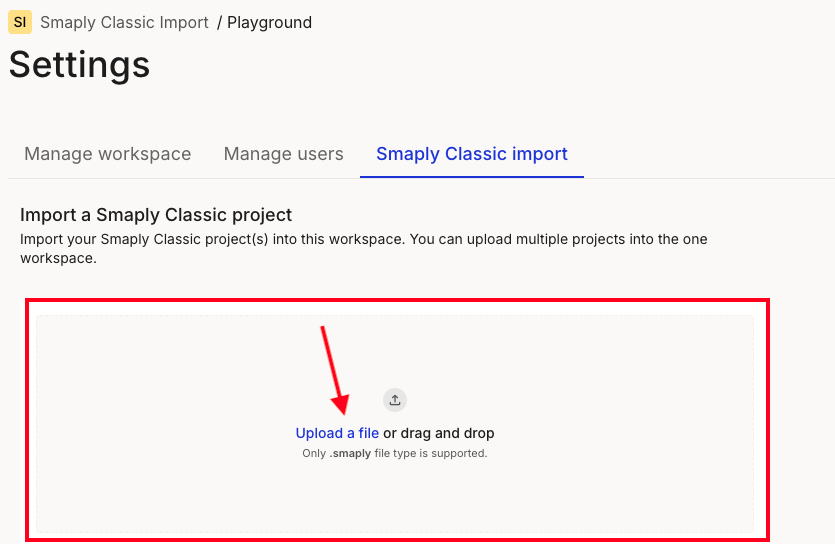Image resolution: width=835 pixels, height=544 pixels.
Task: Click the 'Upload a file' link
Action: tap(337, 433)
